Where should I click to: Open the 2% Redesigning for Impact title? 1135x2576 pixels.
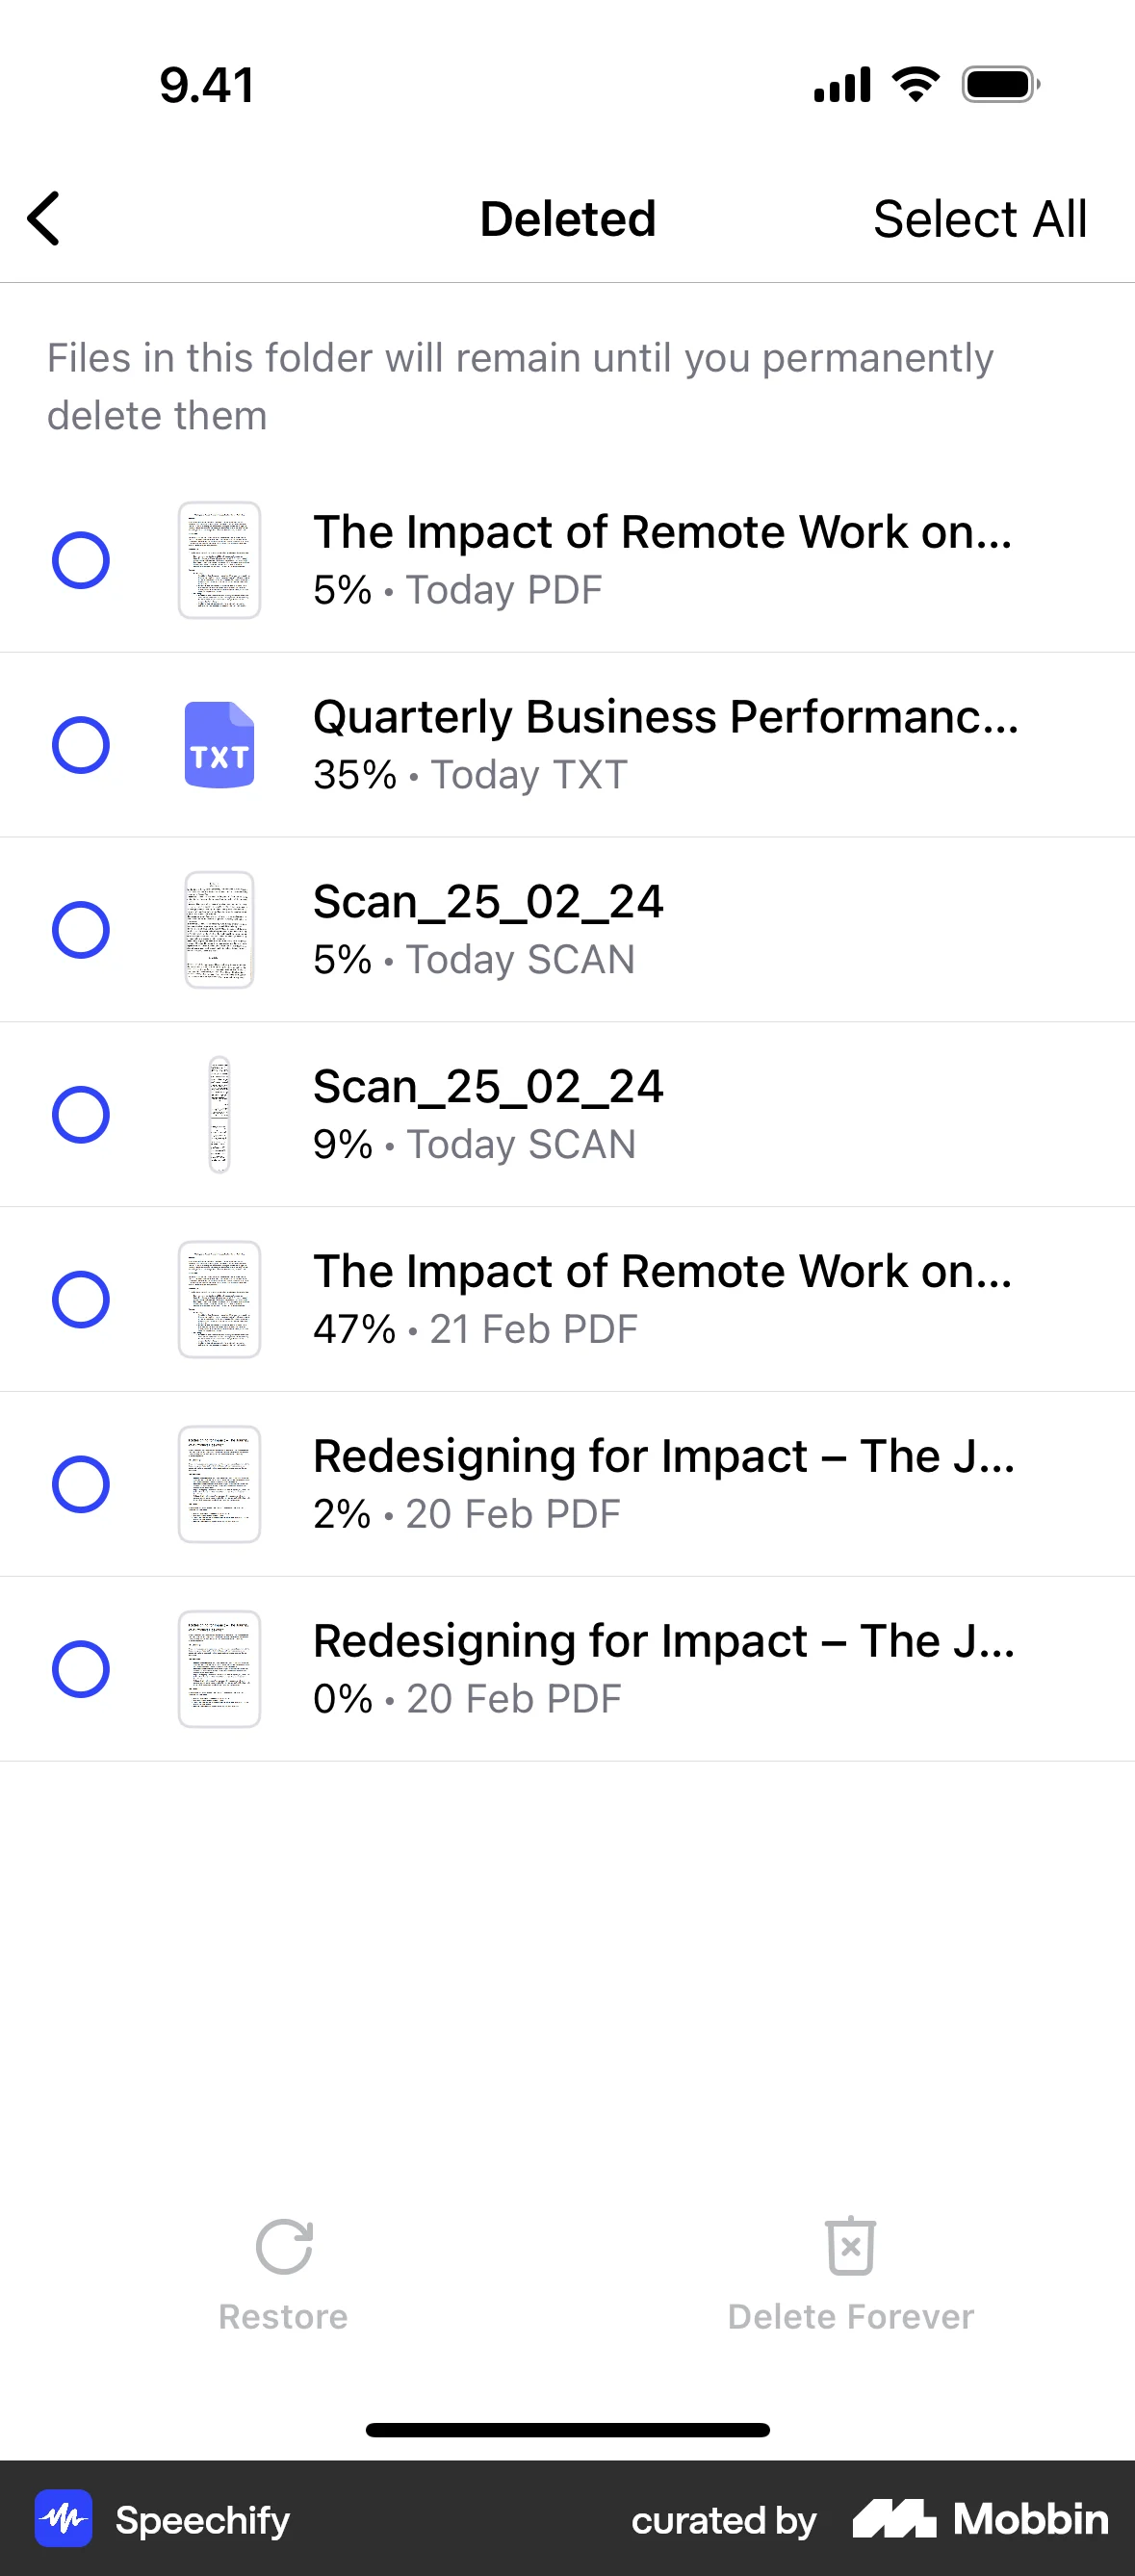[x=663, y=1456]
